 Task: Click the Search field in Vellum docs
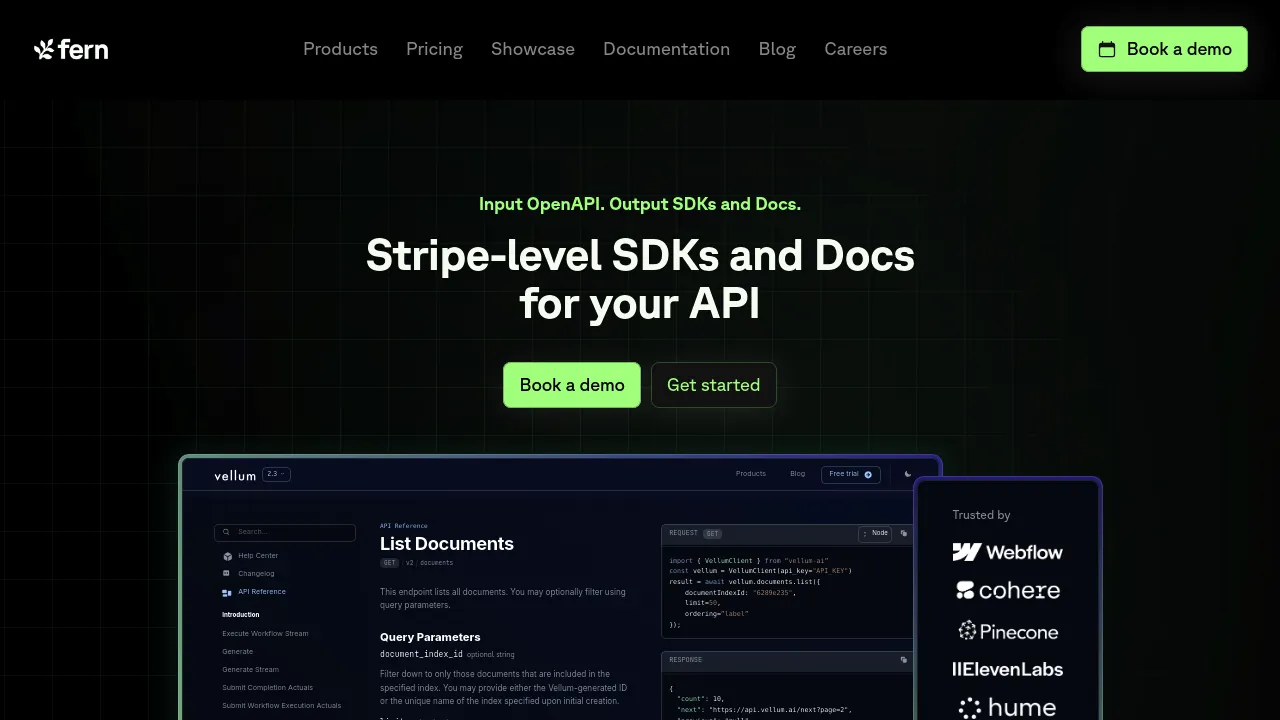285,532
